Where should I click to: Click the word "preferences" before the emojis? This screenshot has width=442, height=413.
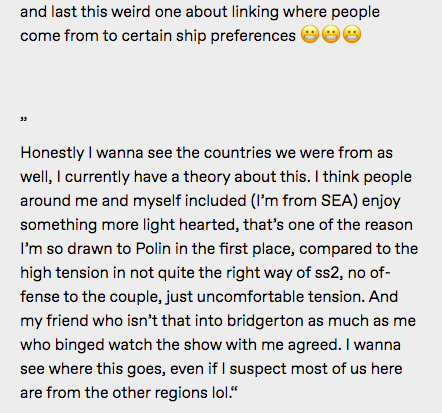[253, 37]
